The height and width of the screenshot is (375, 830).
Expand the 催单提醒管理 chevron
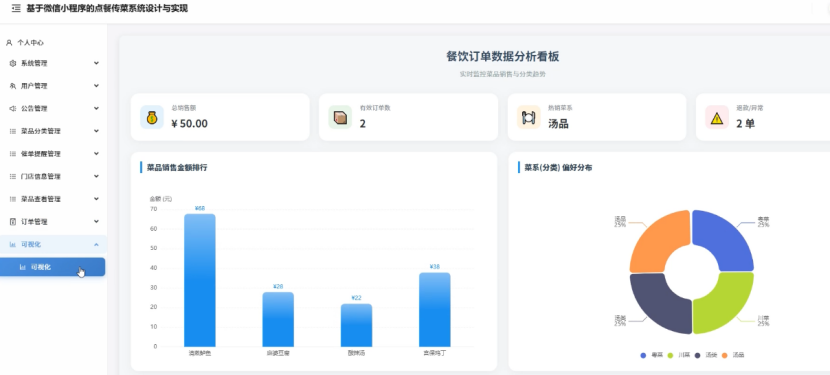pyautogui.click(x=96, y=154)
